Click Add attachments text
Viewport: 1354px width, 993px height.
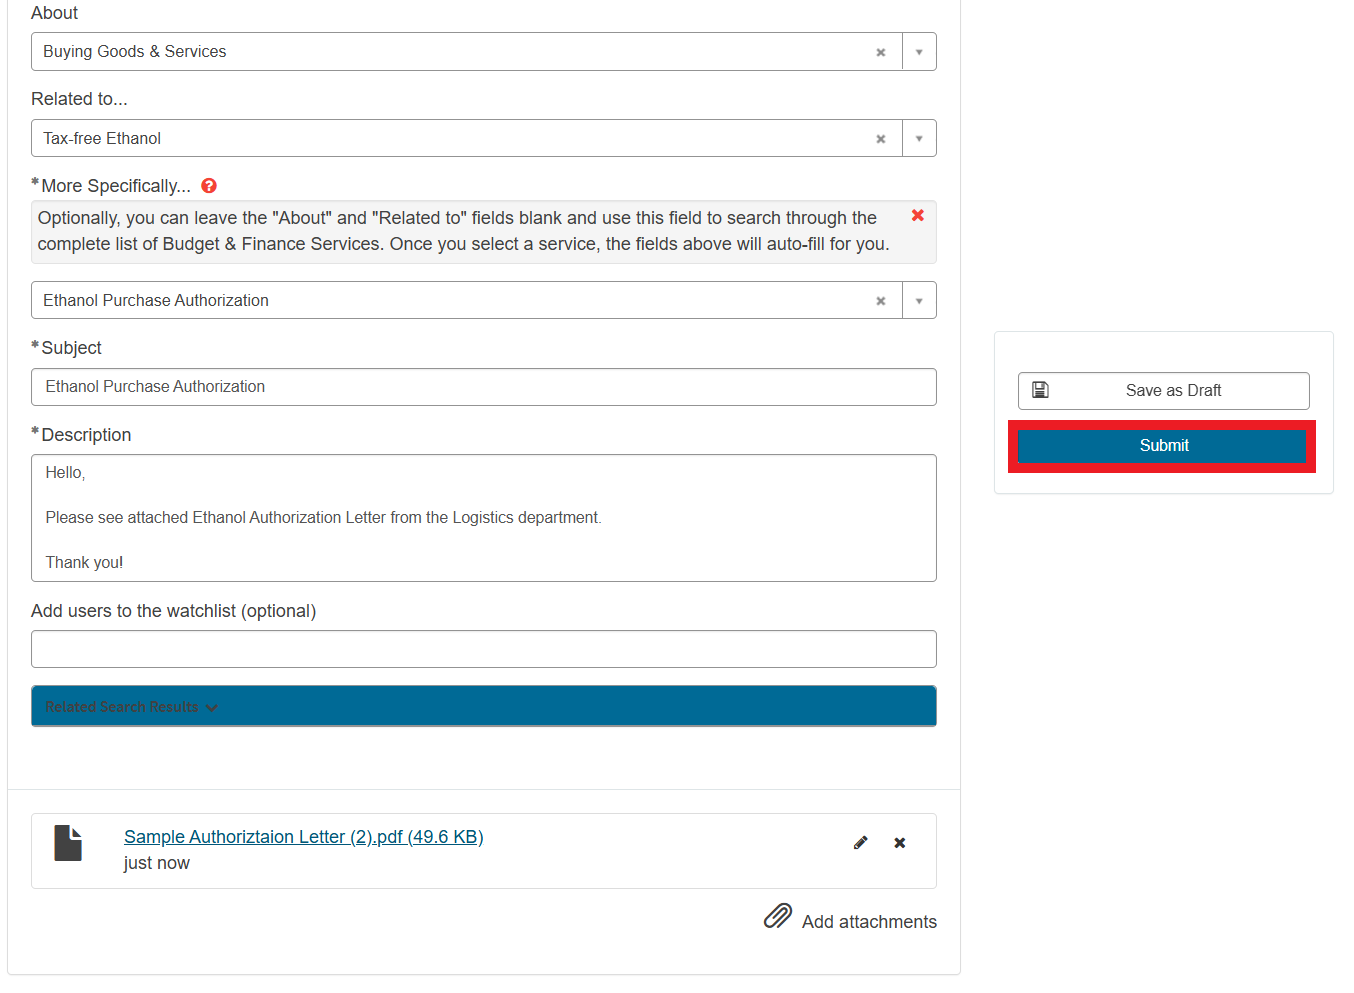[869, 922]
